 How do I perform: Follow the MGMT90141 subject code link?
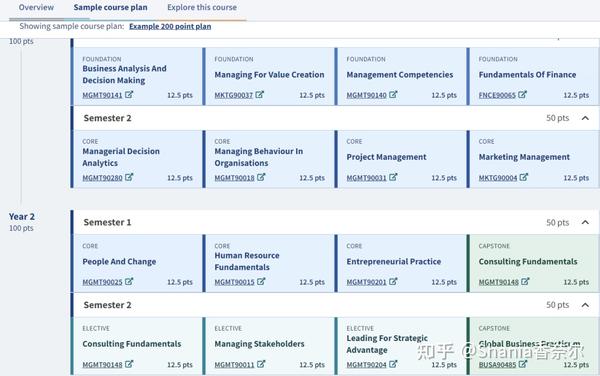coord(102,95)
